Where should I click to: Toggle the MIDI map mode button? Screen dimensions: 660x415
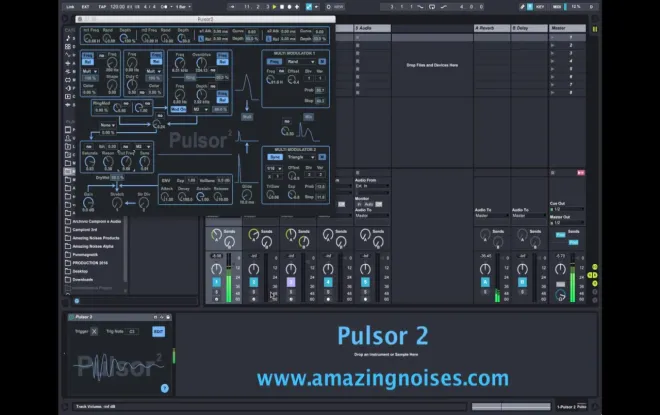pyautogui.click(x=556, y=7)
